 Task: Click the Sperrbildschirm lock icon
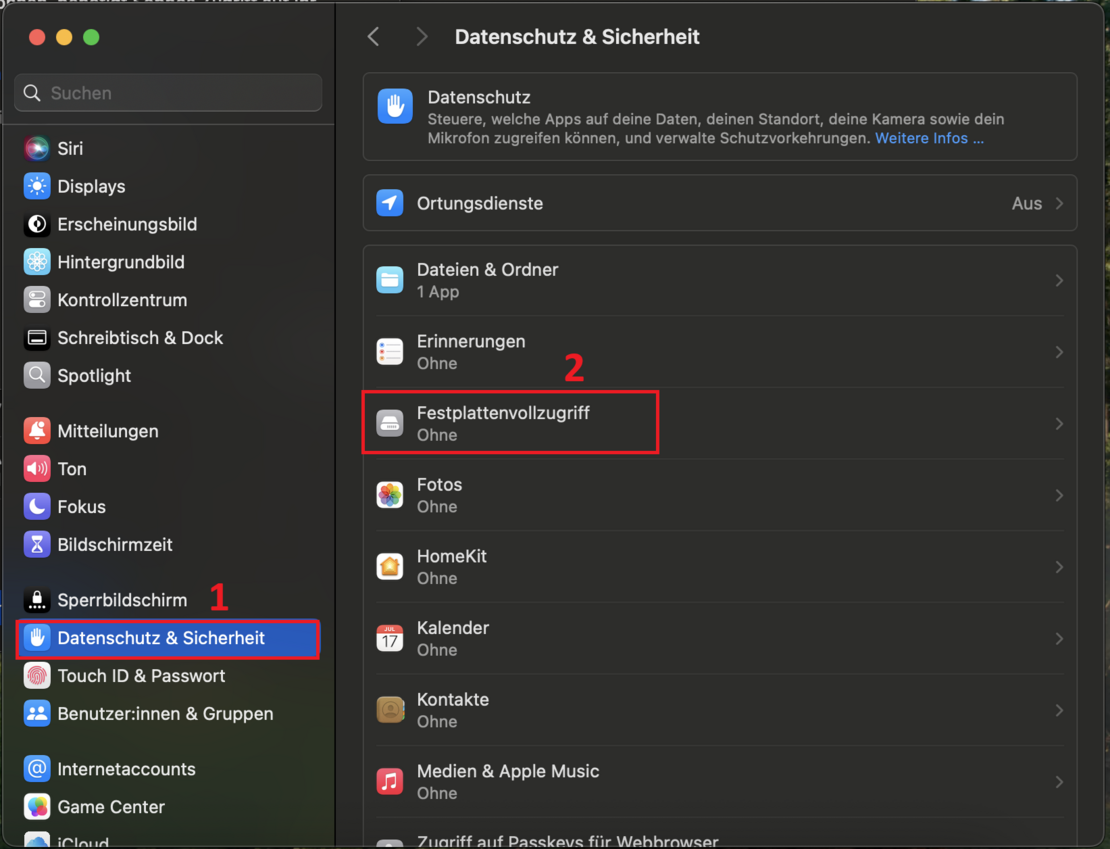(37, 600)
